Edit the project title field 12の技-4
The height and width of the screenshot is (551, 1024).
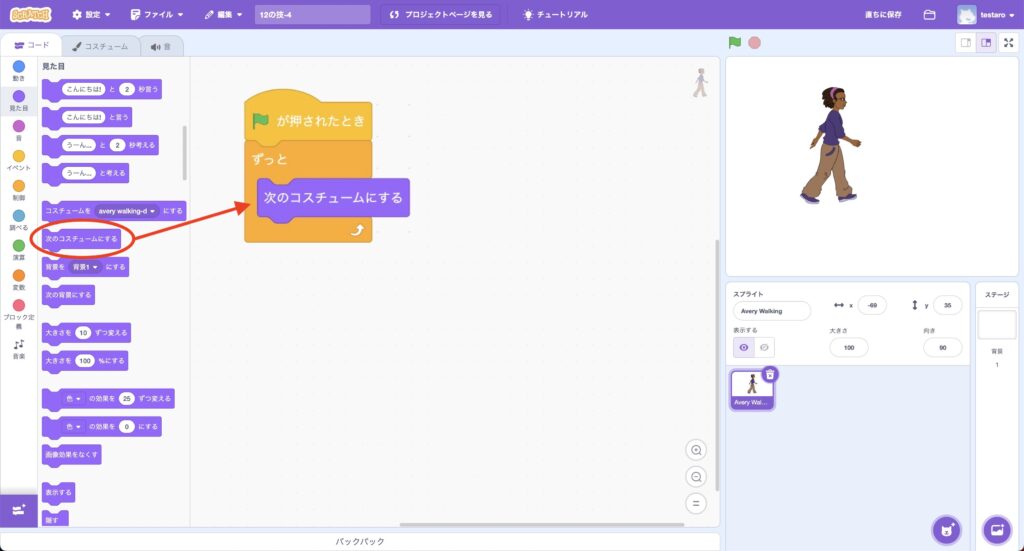point(312,14)
